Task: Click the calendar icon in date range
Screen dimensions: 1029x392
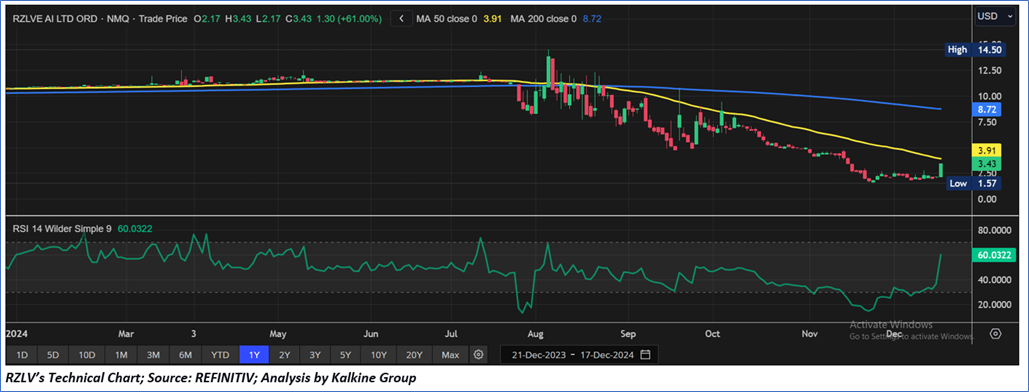Action: click(645, 355)
